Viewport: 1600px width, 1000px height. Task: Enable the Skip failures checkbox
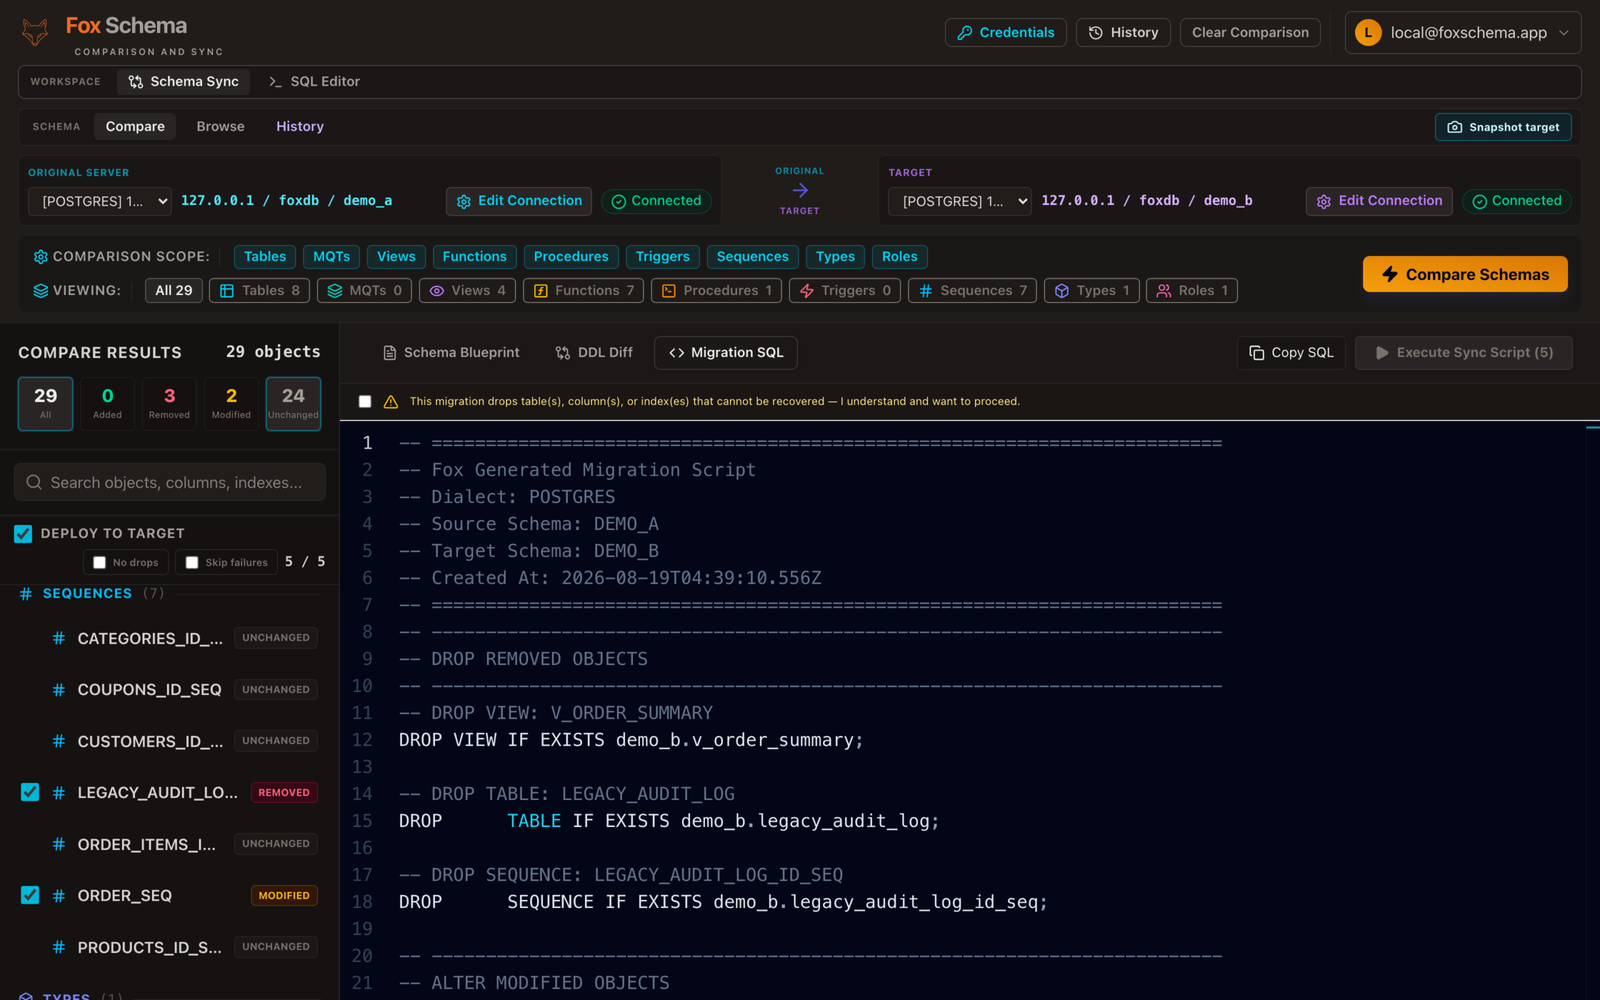point(192,563)
